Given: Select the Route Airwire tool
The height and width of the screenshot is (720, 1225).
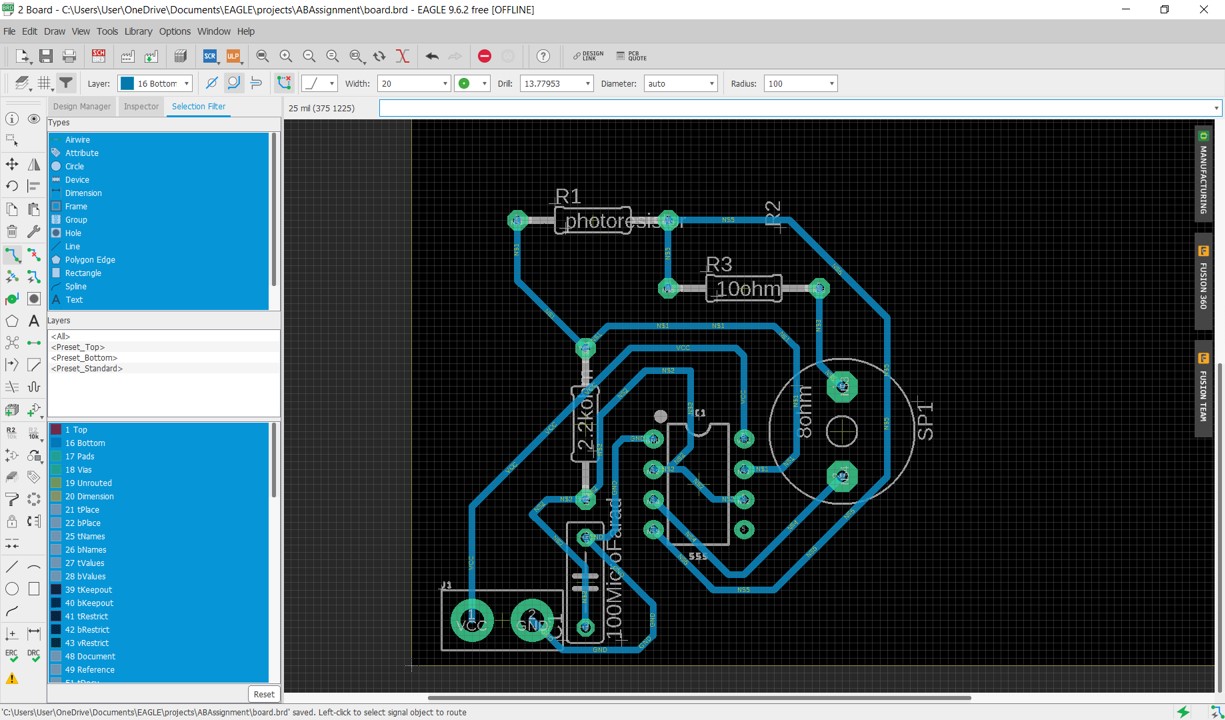Looking at the screenshot, I should click(x=12, y=254).
